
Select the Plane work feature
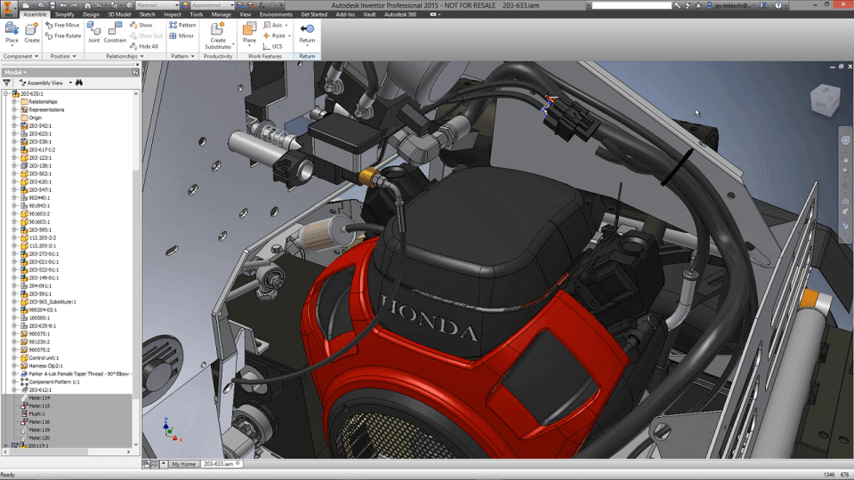[x=249, y=33]
